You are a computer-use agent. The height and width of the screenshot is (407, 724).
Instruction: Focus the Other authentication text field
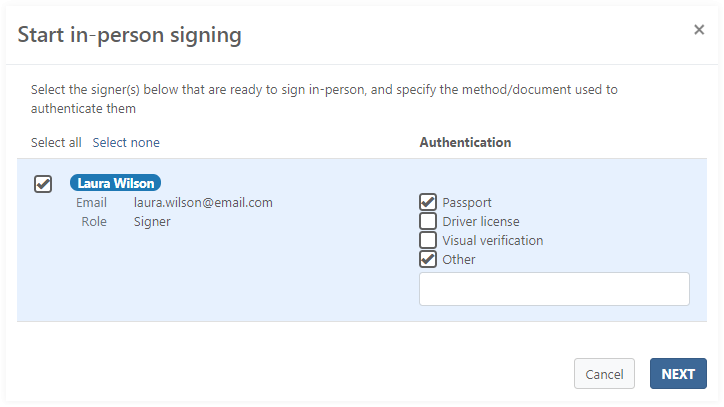(x=554, y=289)
